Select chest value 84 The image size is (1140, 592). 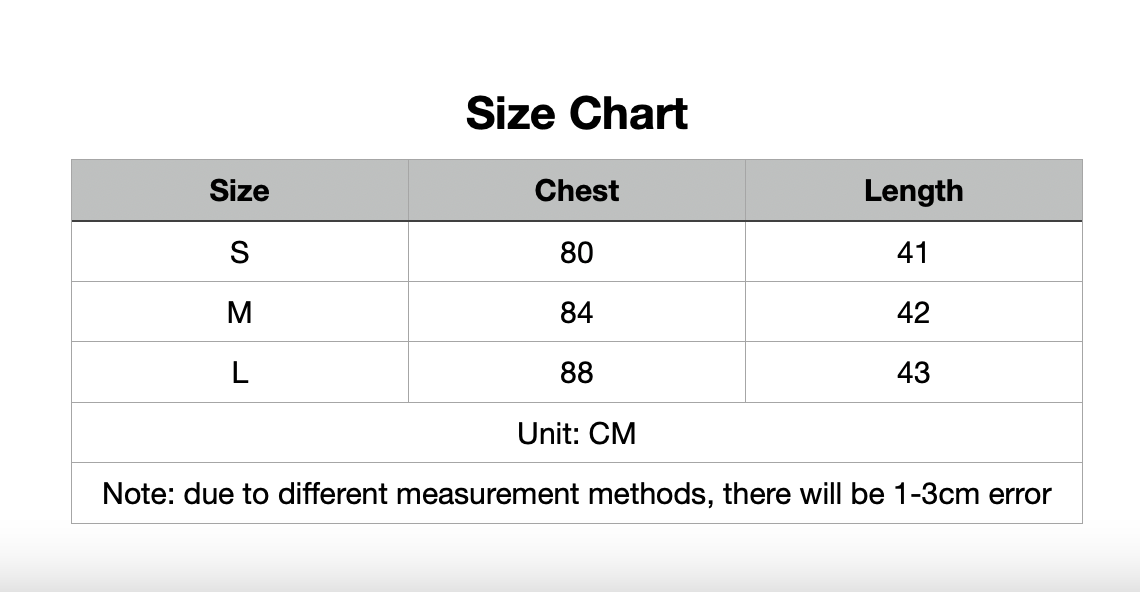tap(577, 313)
